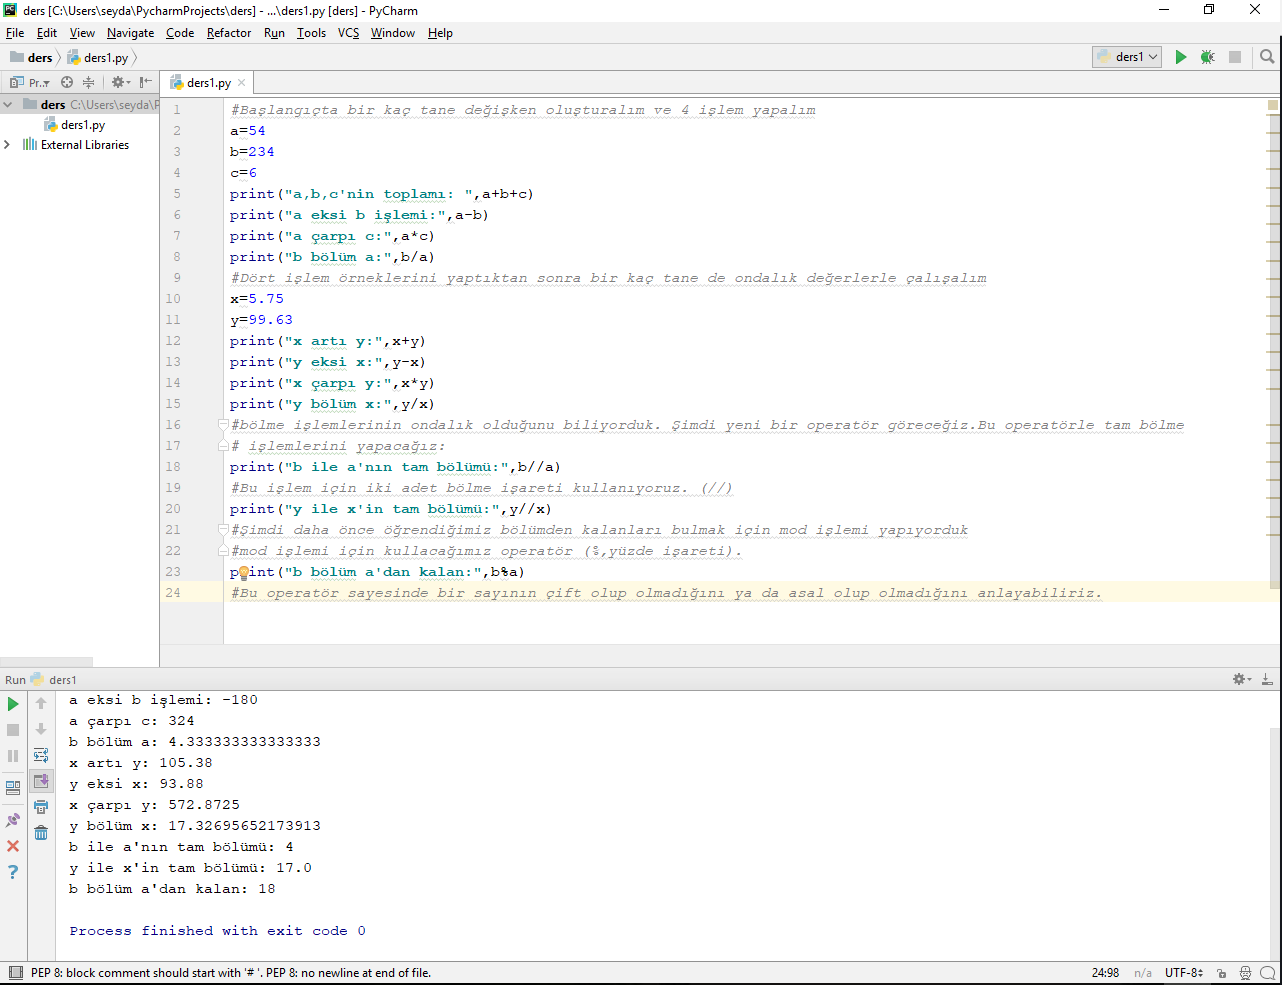
Task: Click the ders1.py breadcrumb in navigation bar
Action: coord(98,57)
